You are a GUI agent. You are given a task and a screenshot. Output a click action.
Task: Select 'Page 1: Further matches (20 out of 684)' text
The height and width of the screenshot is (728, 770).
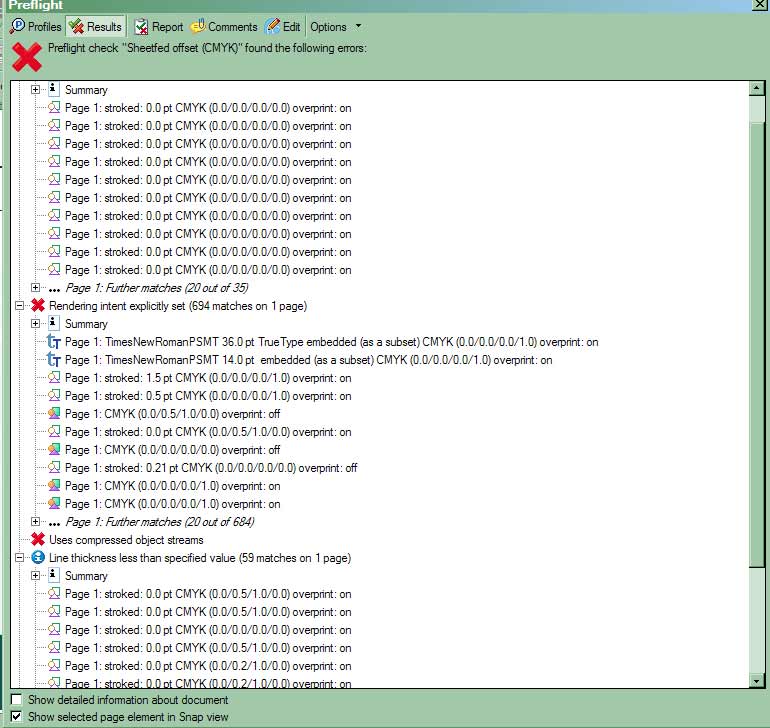tap(160, 522)
